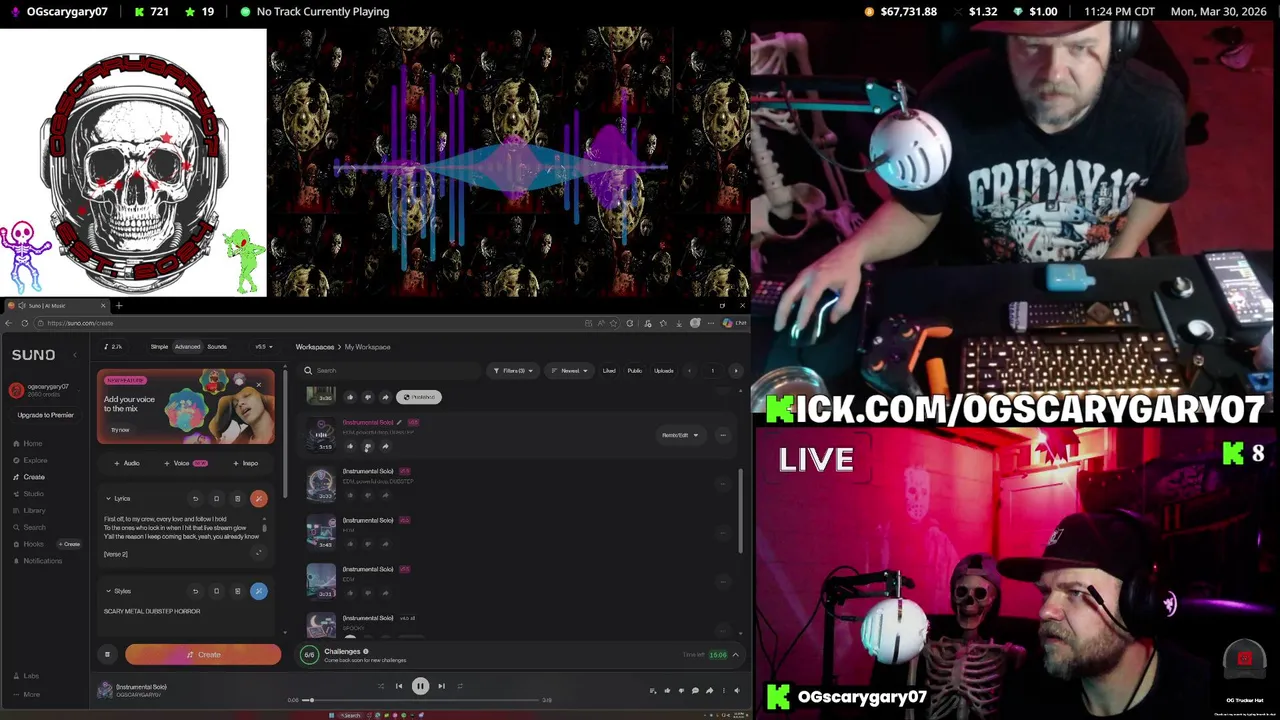Edit title pencil icon on highlighted song

399,423
